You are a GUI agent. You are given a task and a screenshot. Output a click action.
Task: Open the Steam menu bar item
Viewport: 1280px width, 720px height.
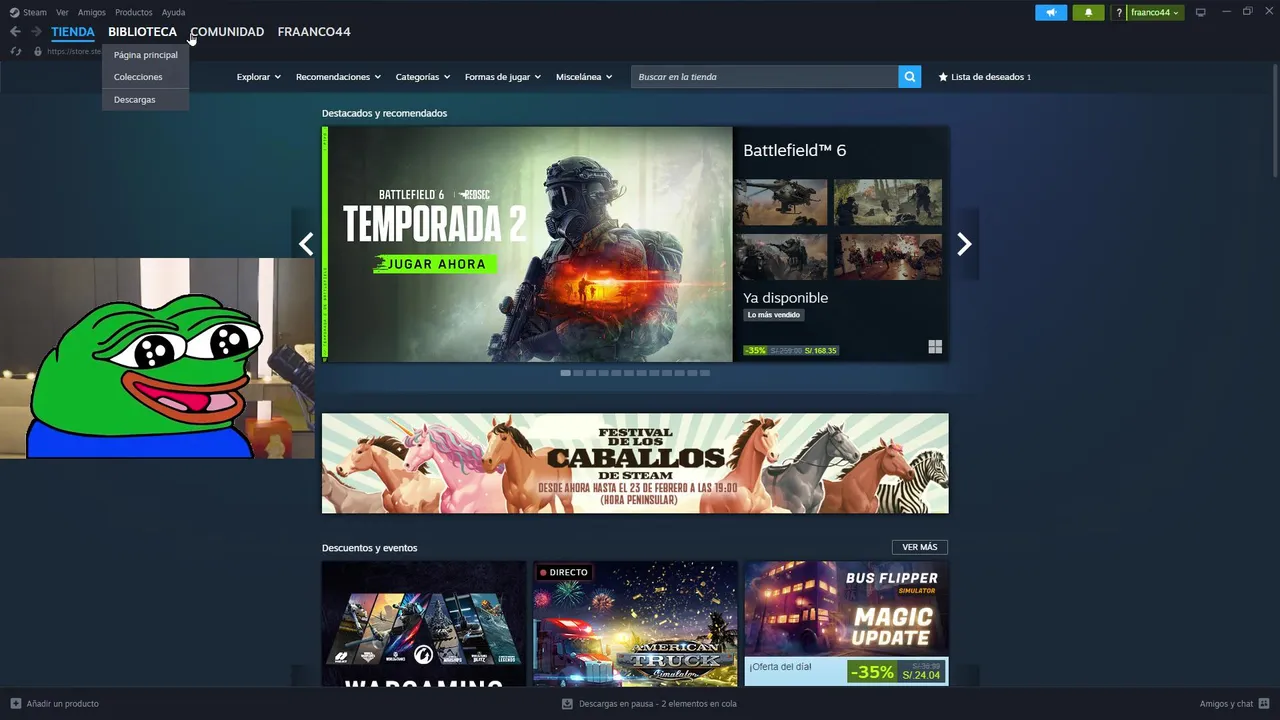(x=35, y=12)
